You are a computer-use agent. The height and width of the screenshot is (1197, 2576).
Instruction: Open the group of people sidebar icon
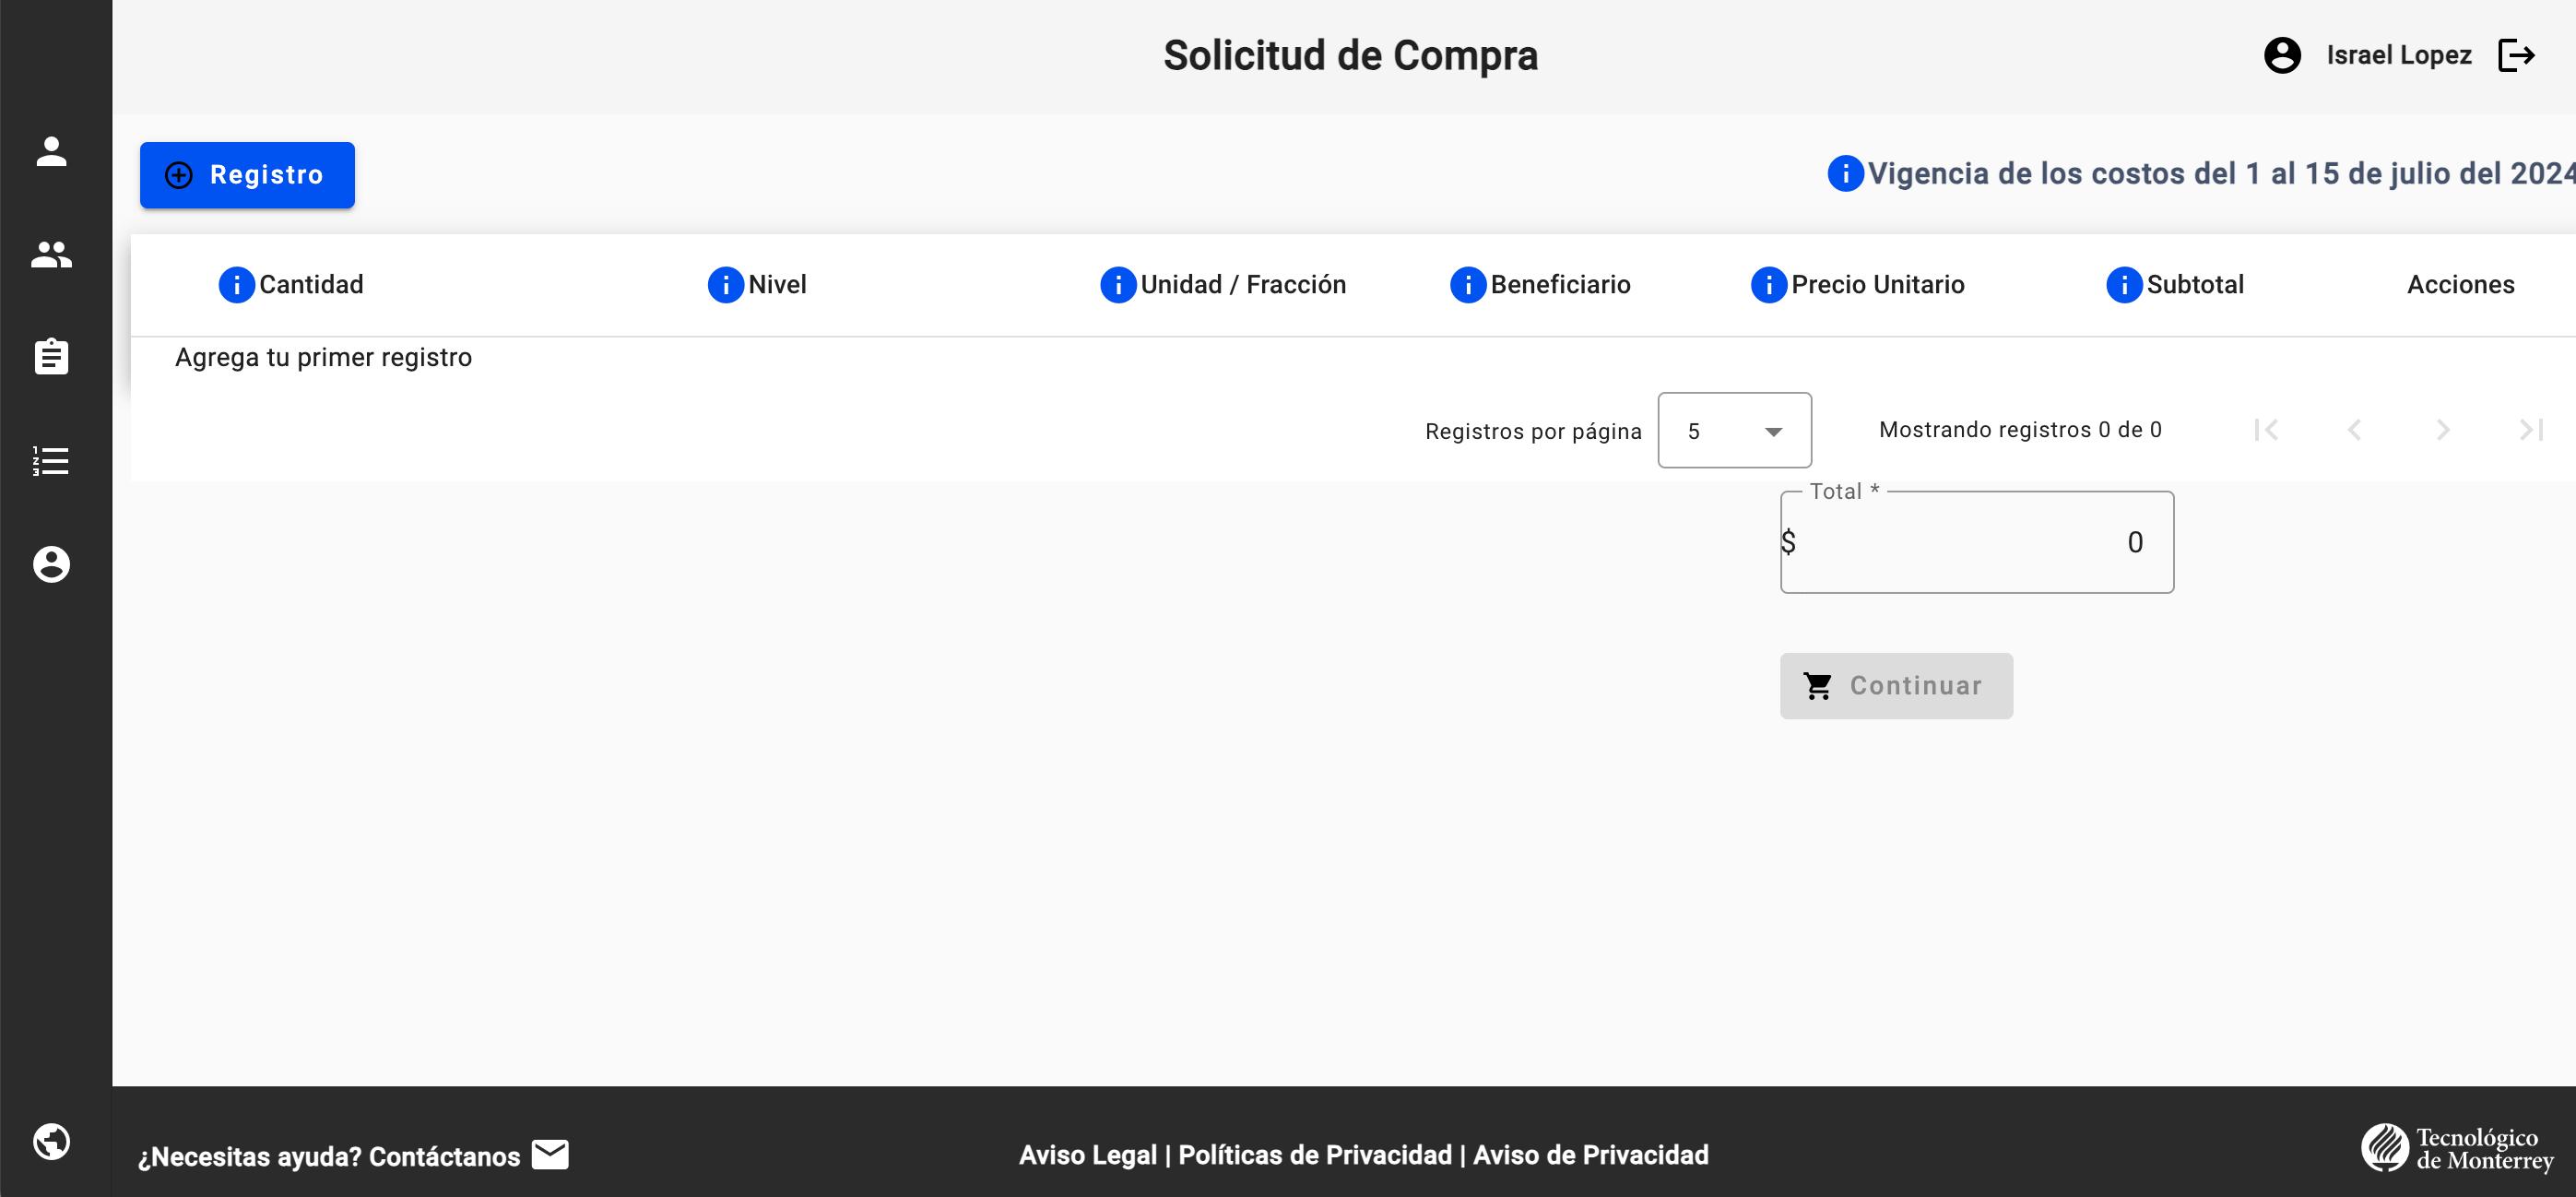[51, 255]
